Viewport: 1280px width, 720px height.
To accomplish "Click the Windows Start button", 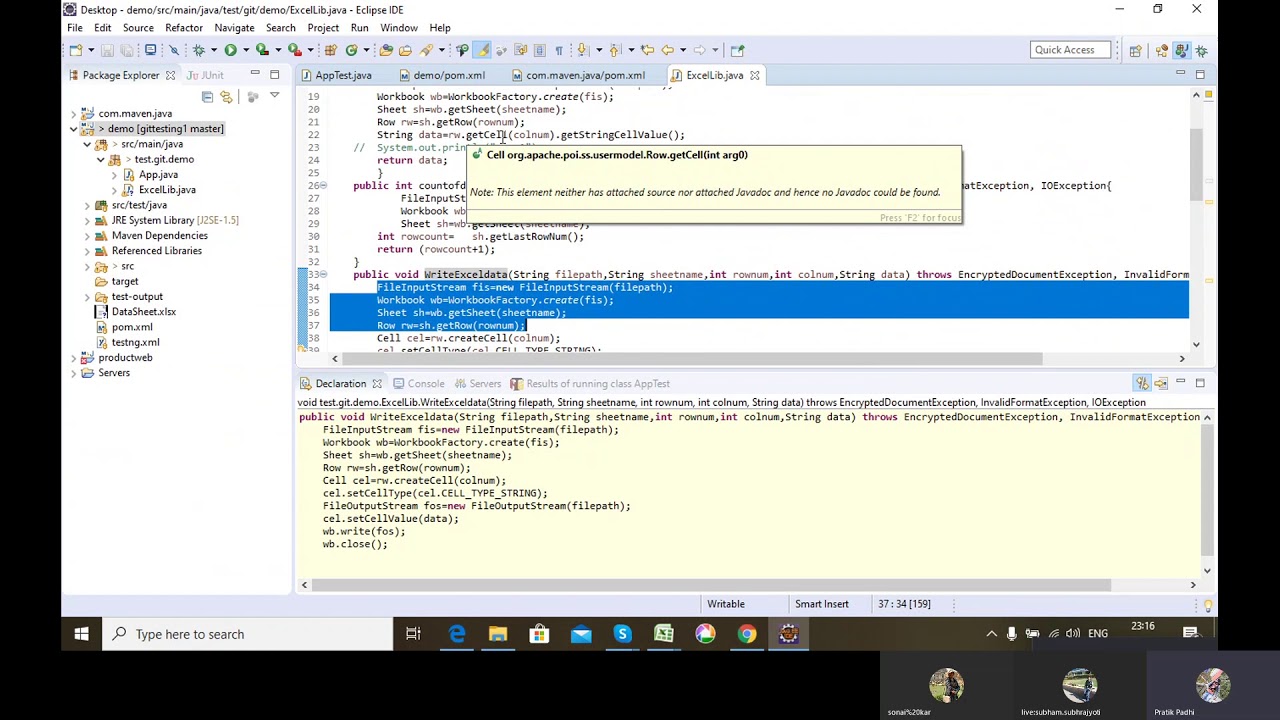I will 81,634.
